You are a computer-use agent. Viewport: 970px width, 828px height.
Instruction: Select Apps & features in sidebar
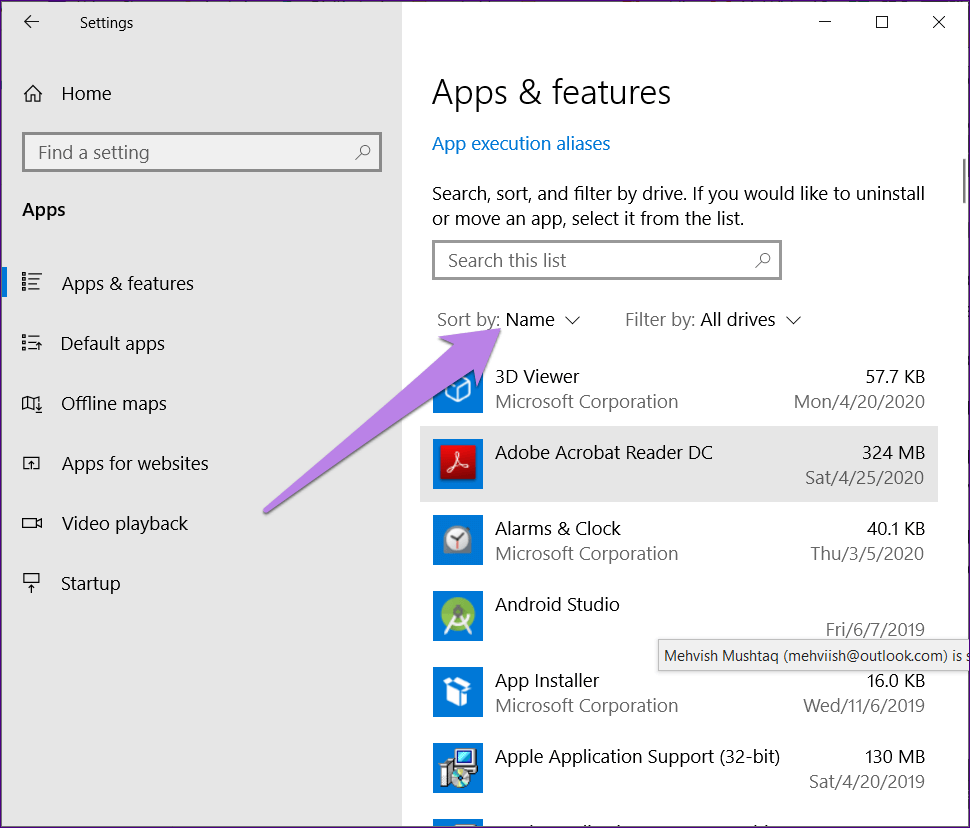[127, 283]
